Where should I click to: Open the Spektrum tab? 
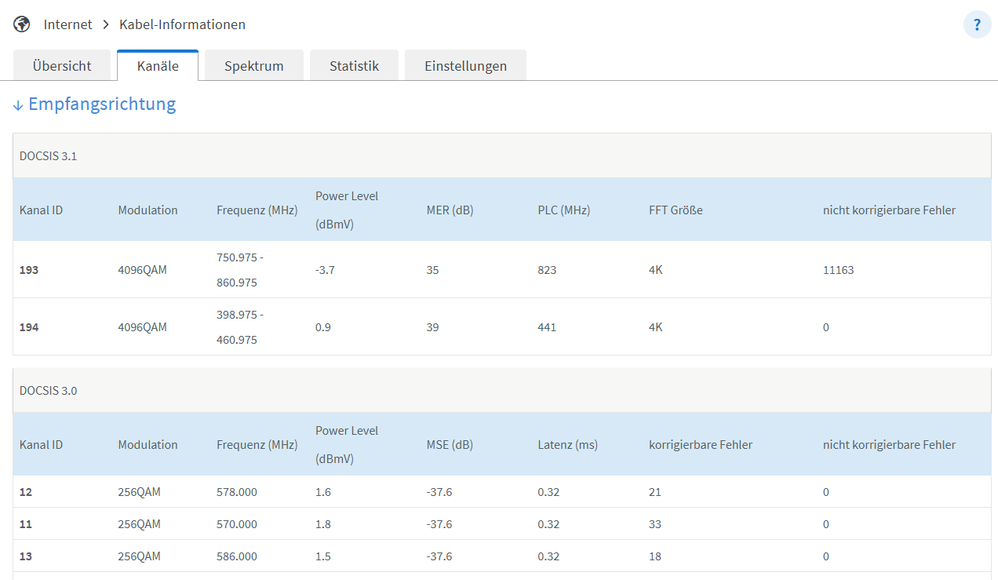point(254,66)
